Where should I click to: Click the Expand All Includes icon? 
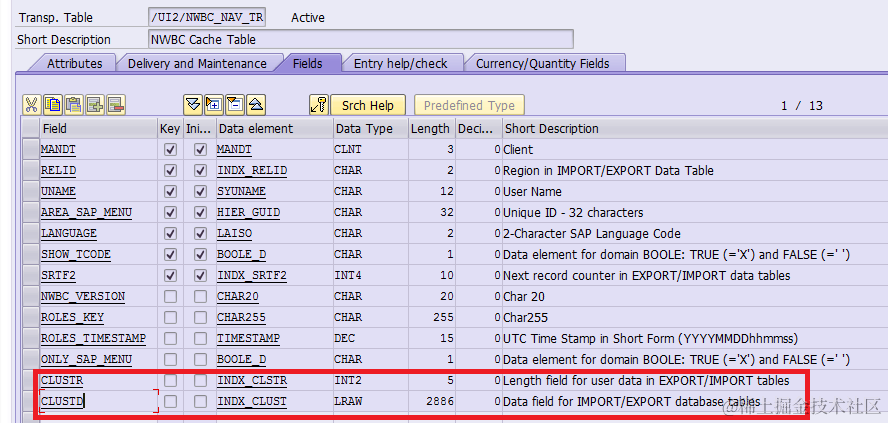(193, 105)
